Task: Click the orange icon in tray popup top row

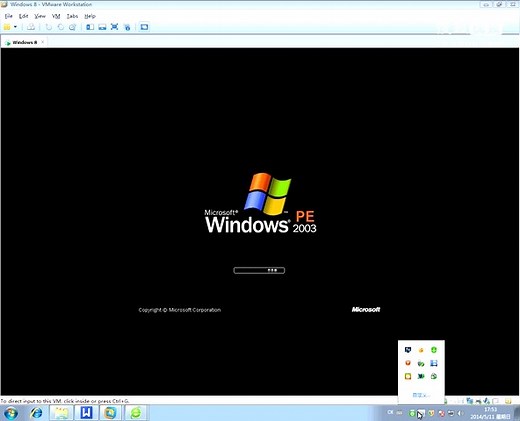Action: click(421, 350)
